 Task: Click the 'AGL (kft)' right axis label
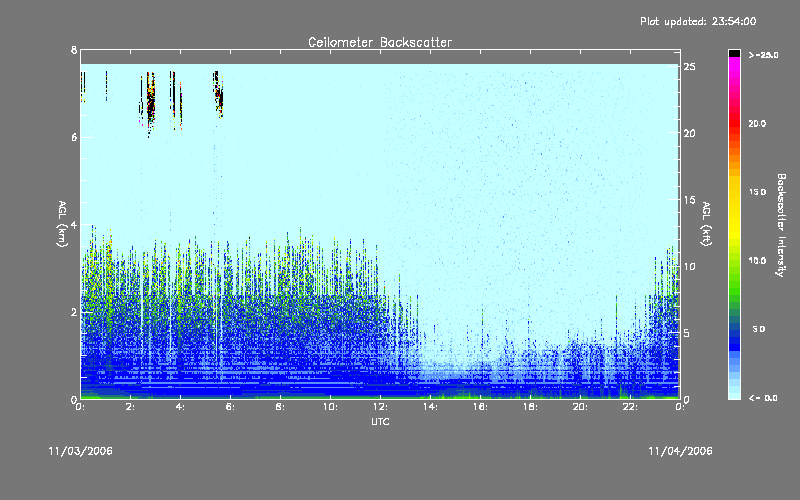706,224
